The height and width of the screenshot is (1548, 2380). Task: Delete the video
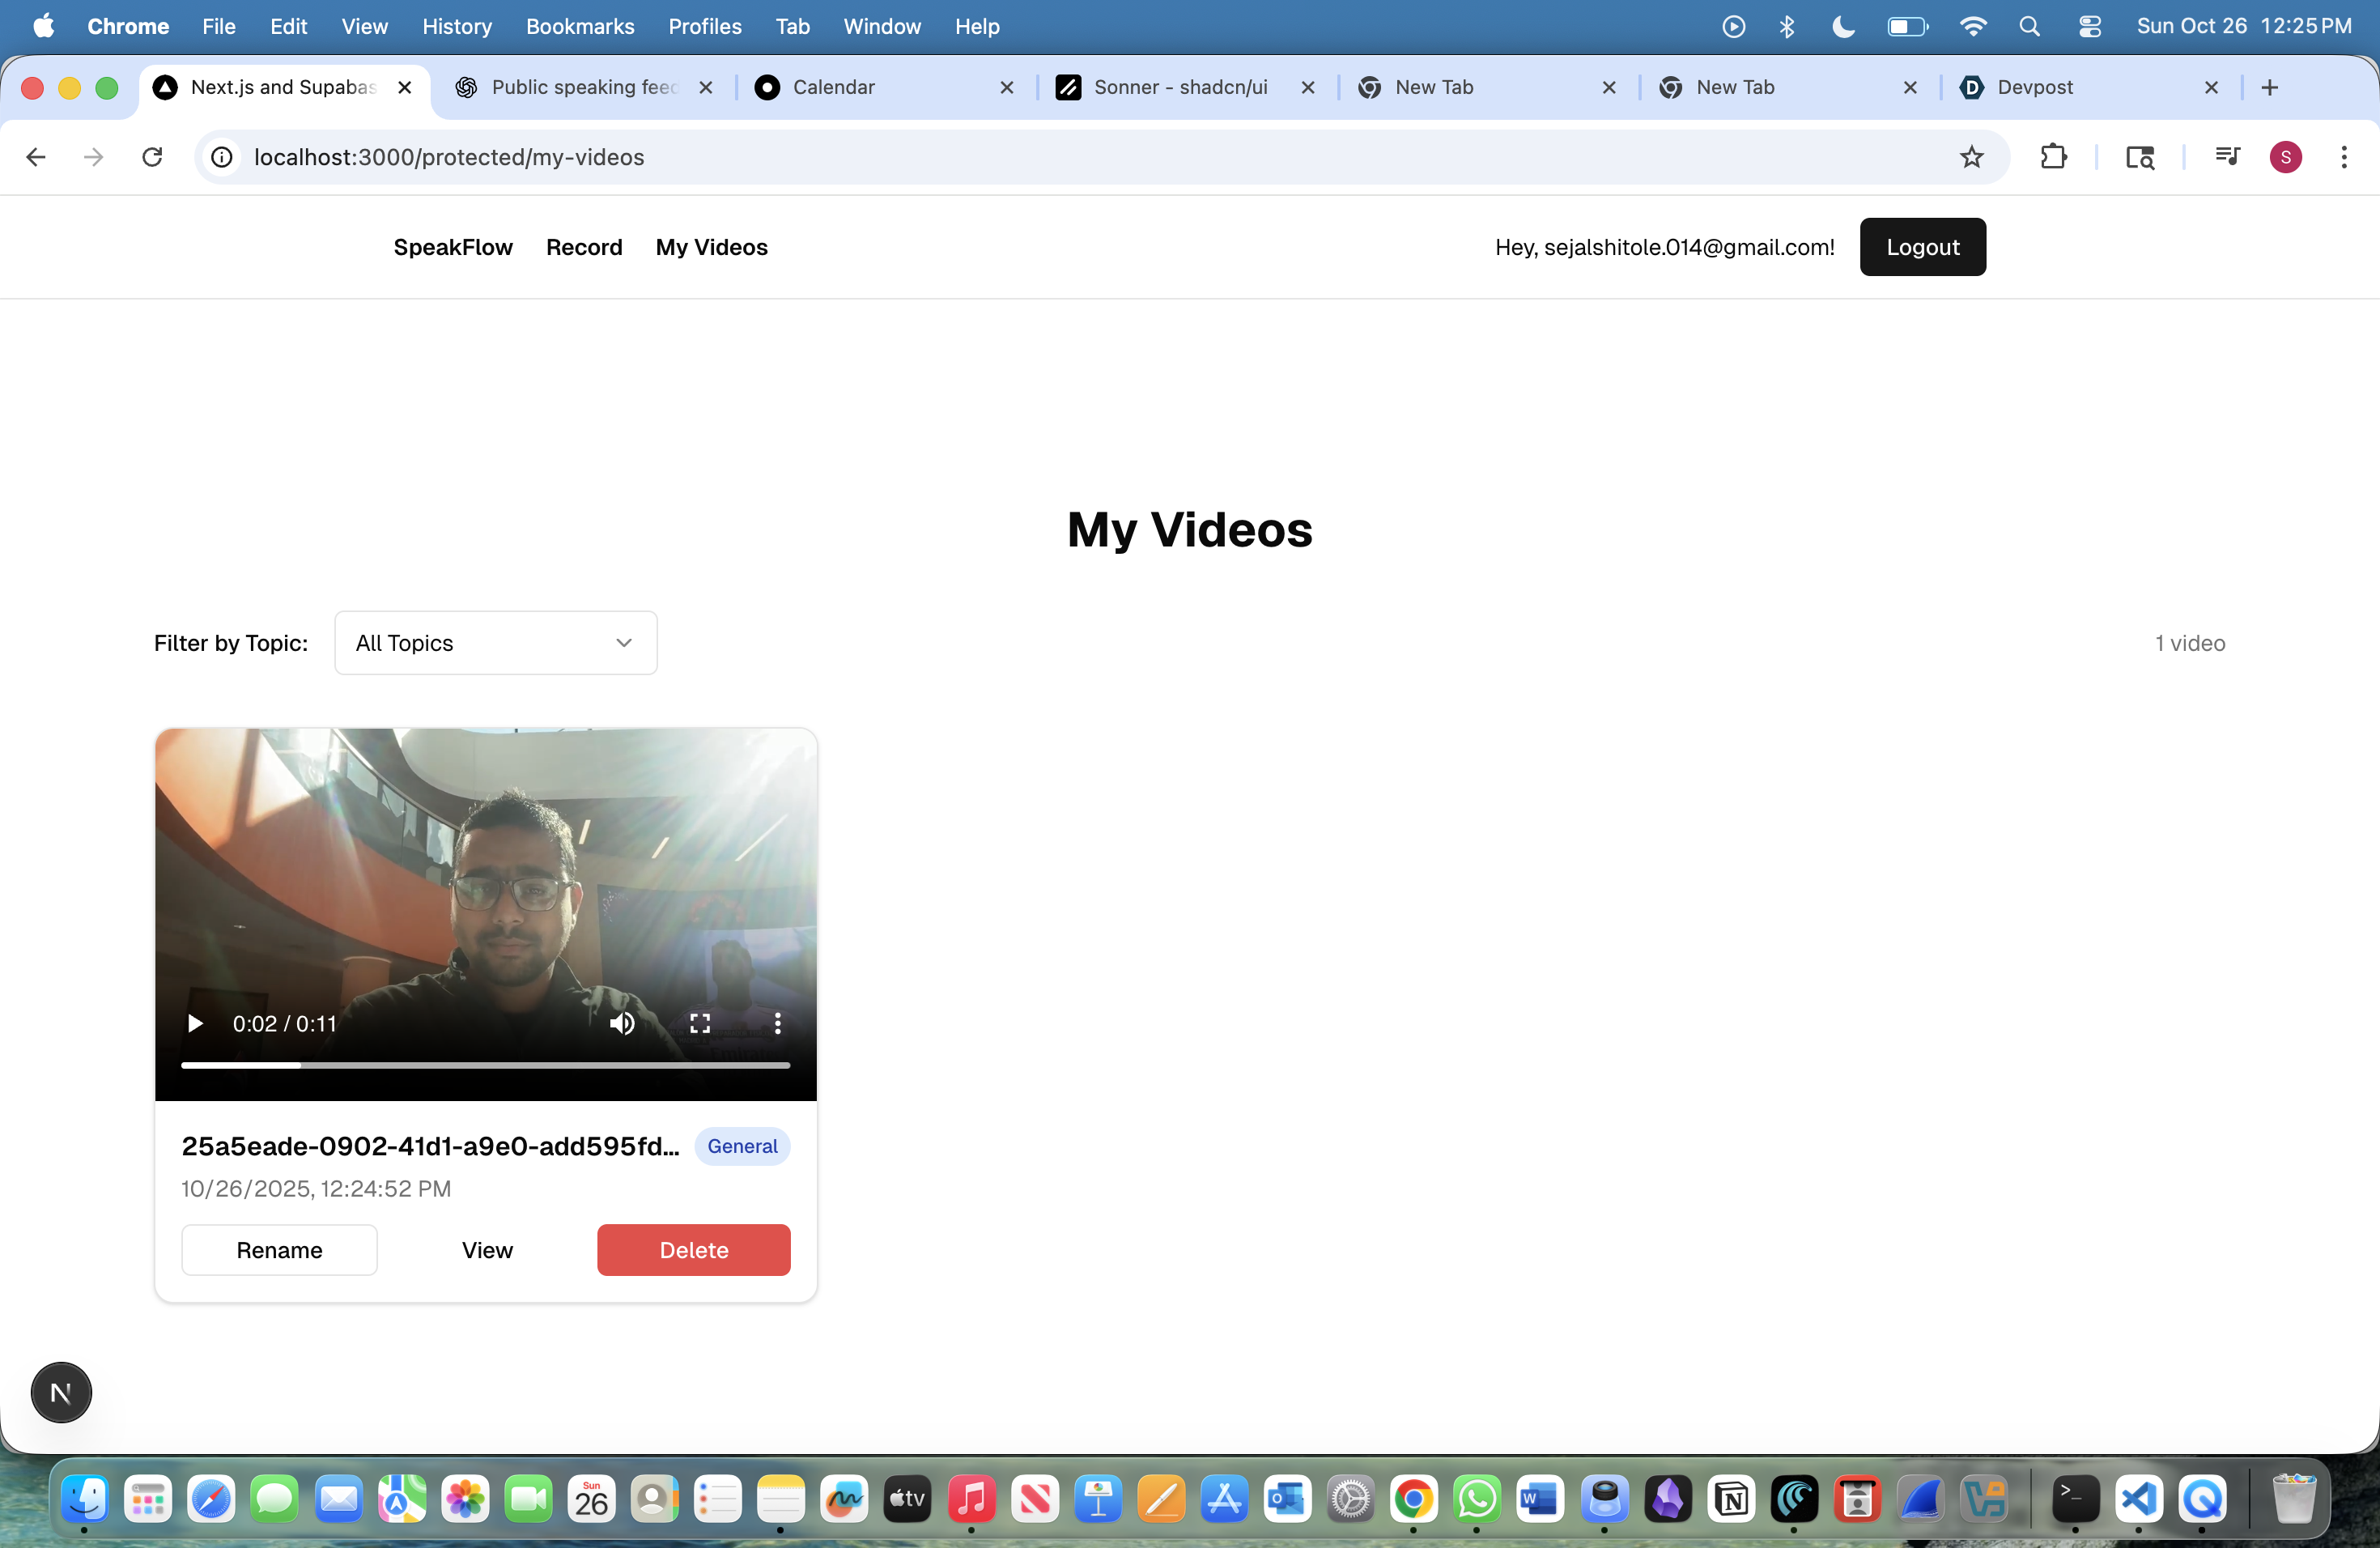click(x=693, y=1250)
